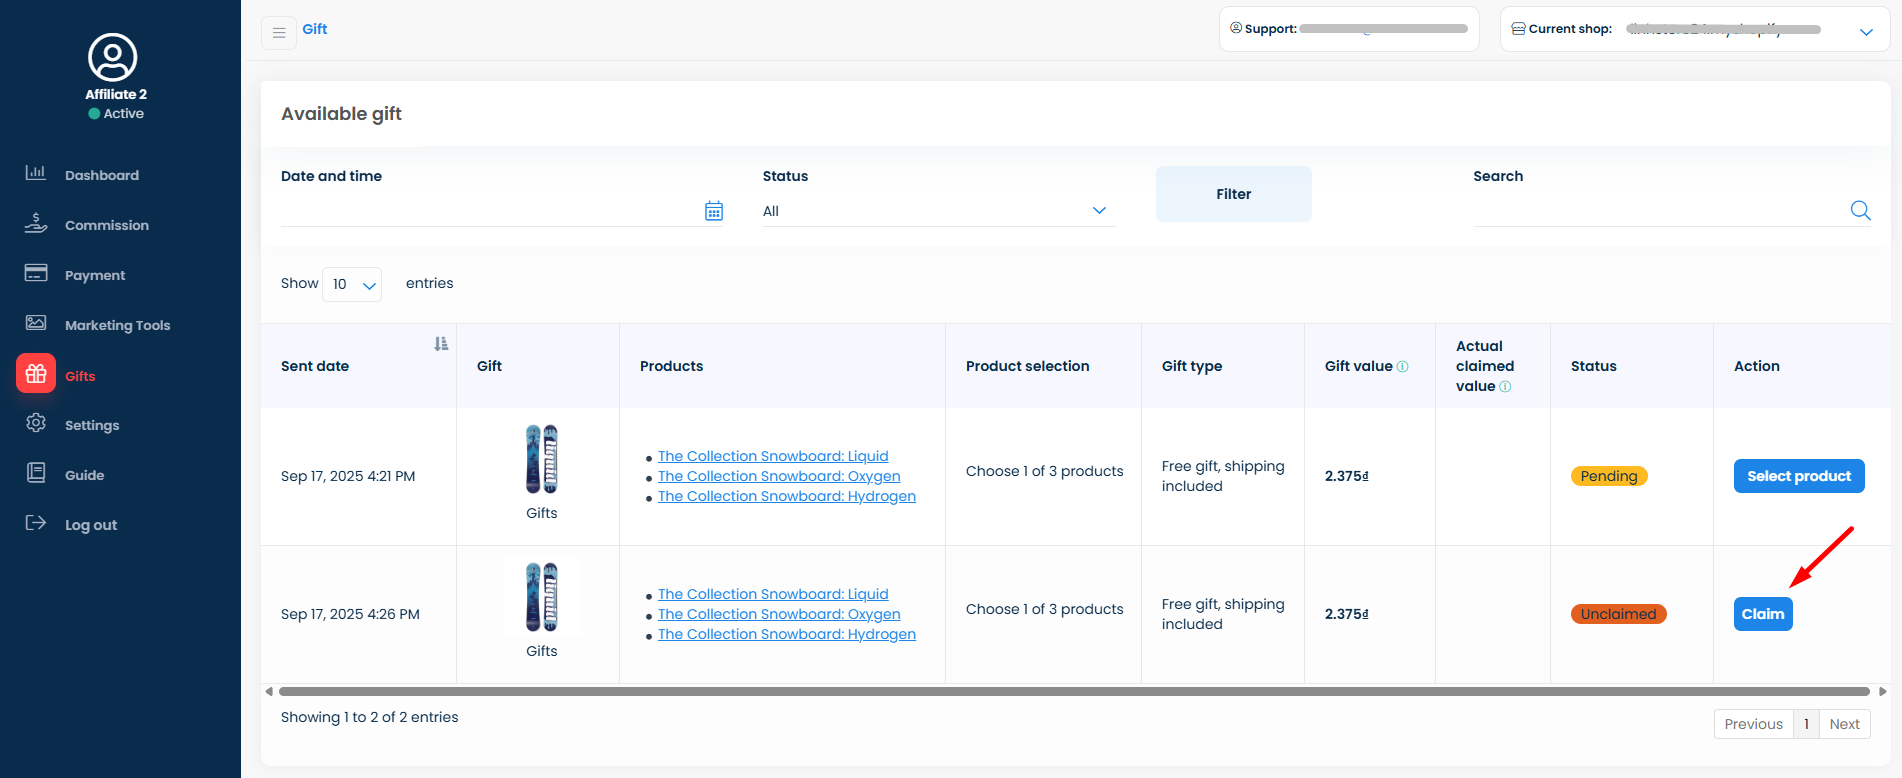Click the Gift value info icon
The height and width of the screenshot is (778, 1902).
click(x=1402, y=367)
